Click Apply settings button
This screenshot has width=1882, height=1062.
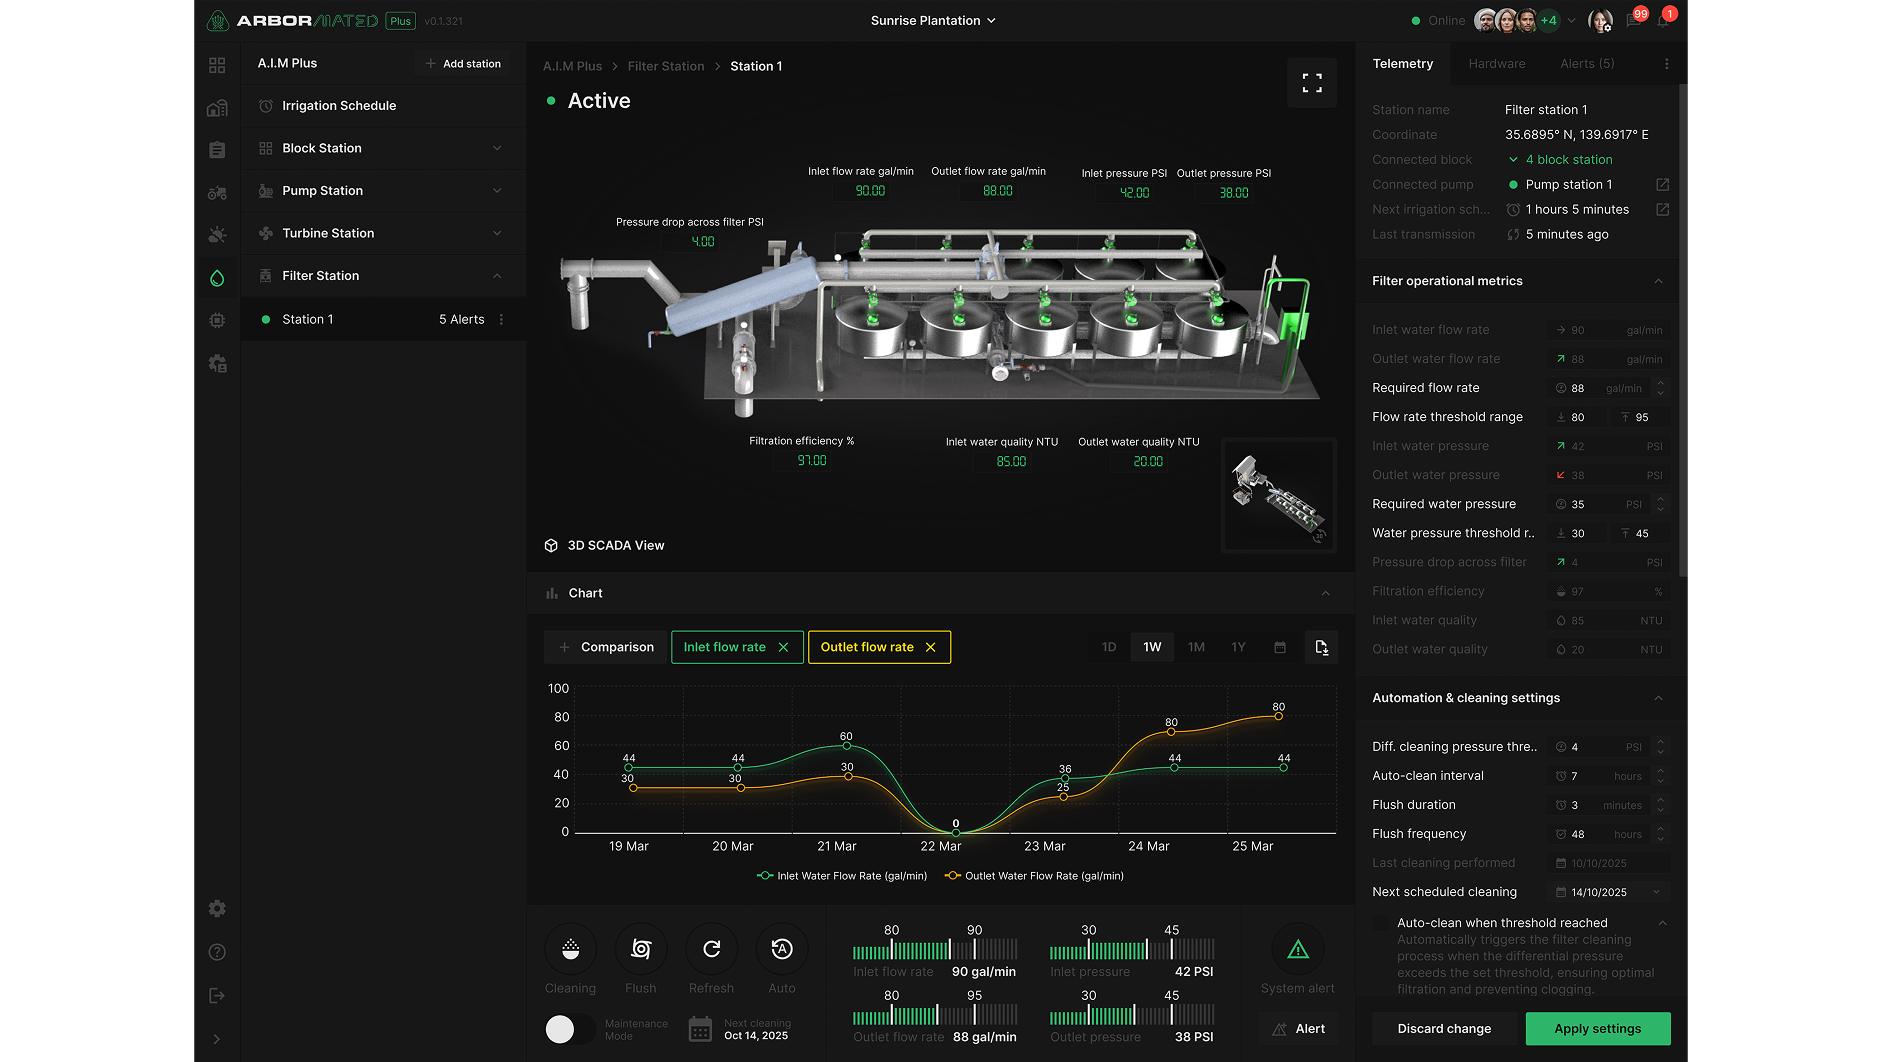pyautogui.click(x=1598, y=1029)
